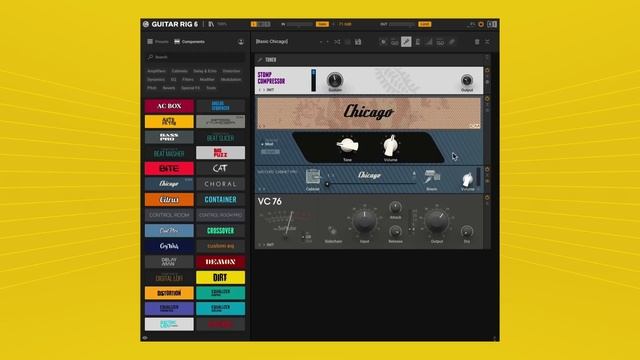640x360 pixels.
Task: Filter components by Filters category
Action: click(188, 80)
